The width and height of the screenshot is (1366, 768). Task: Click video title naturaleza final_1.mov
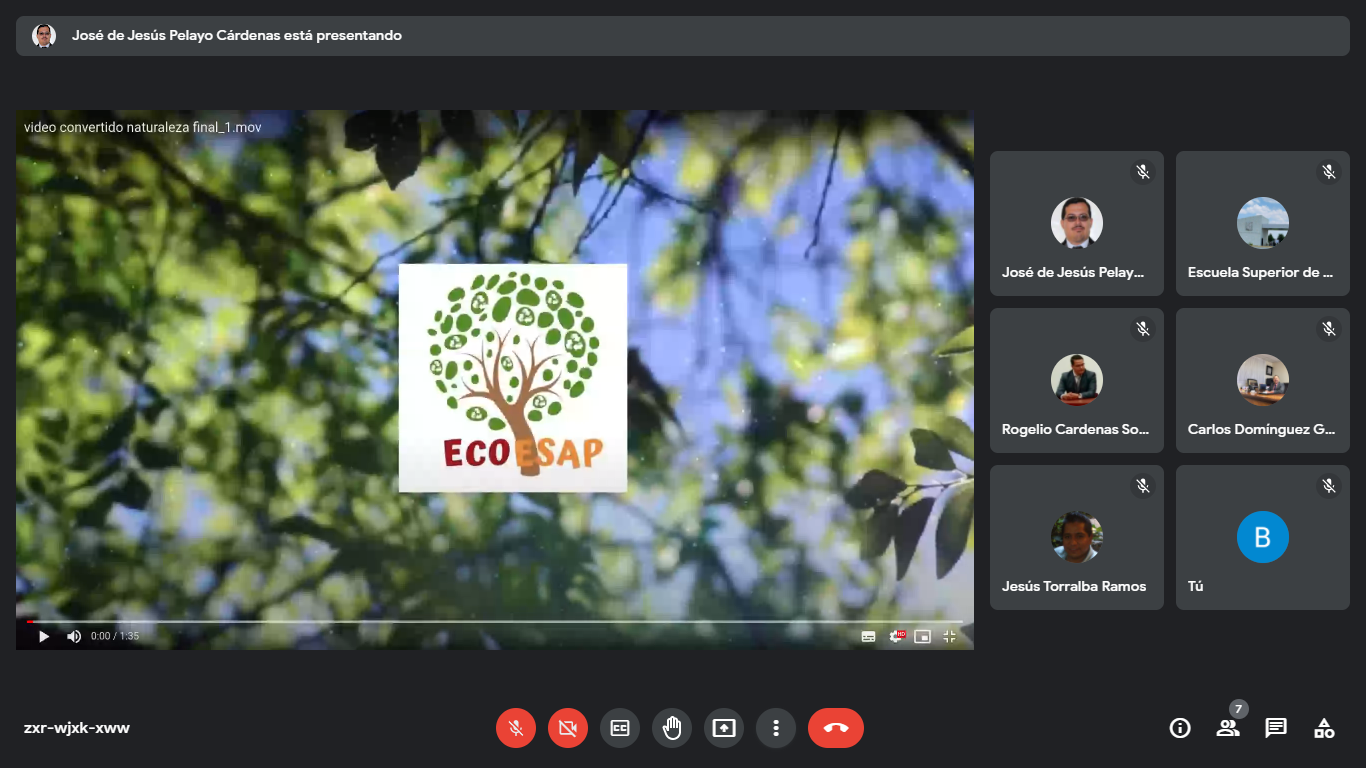point(143,127)
